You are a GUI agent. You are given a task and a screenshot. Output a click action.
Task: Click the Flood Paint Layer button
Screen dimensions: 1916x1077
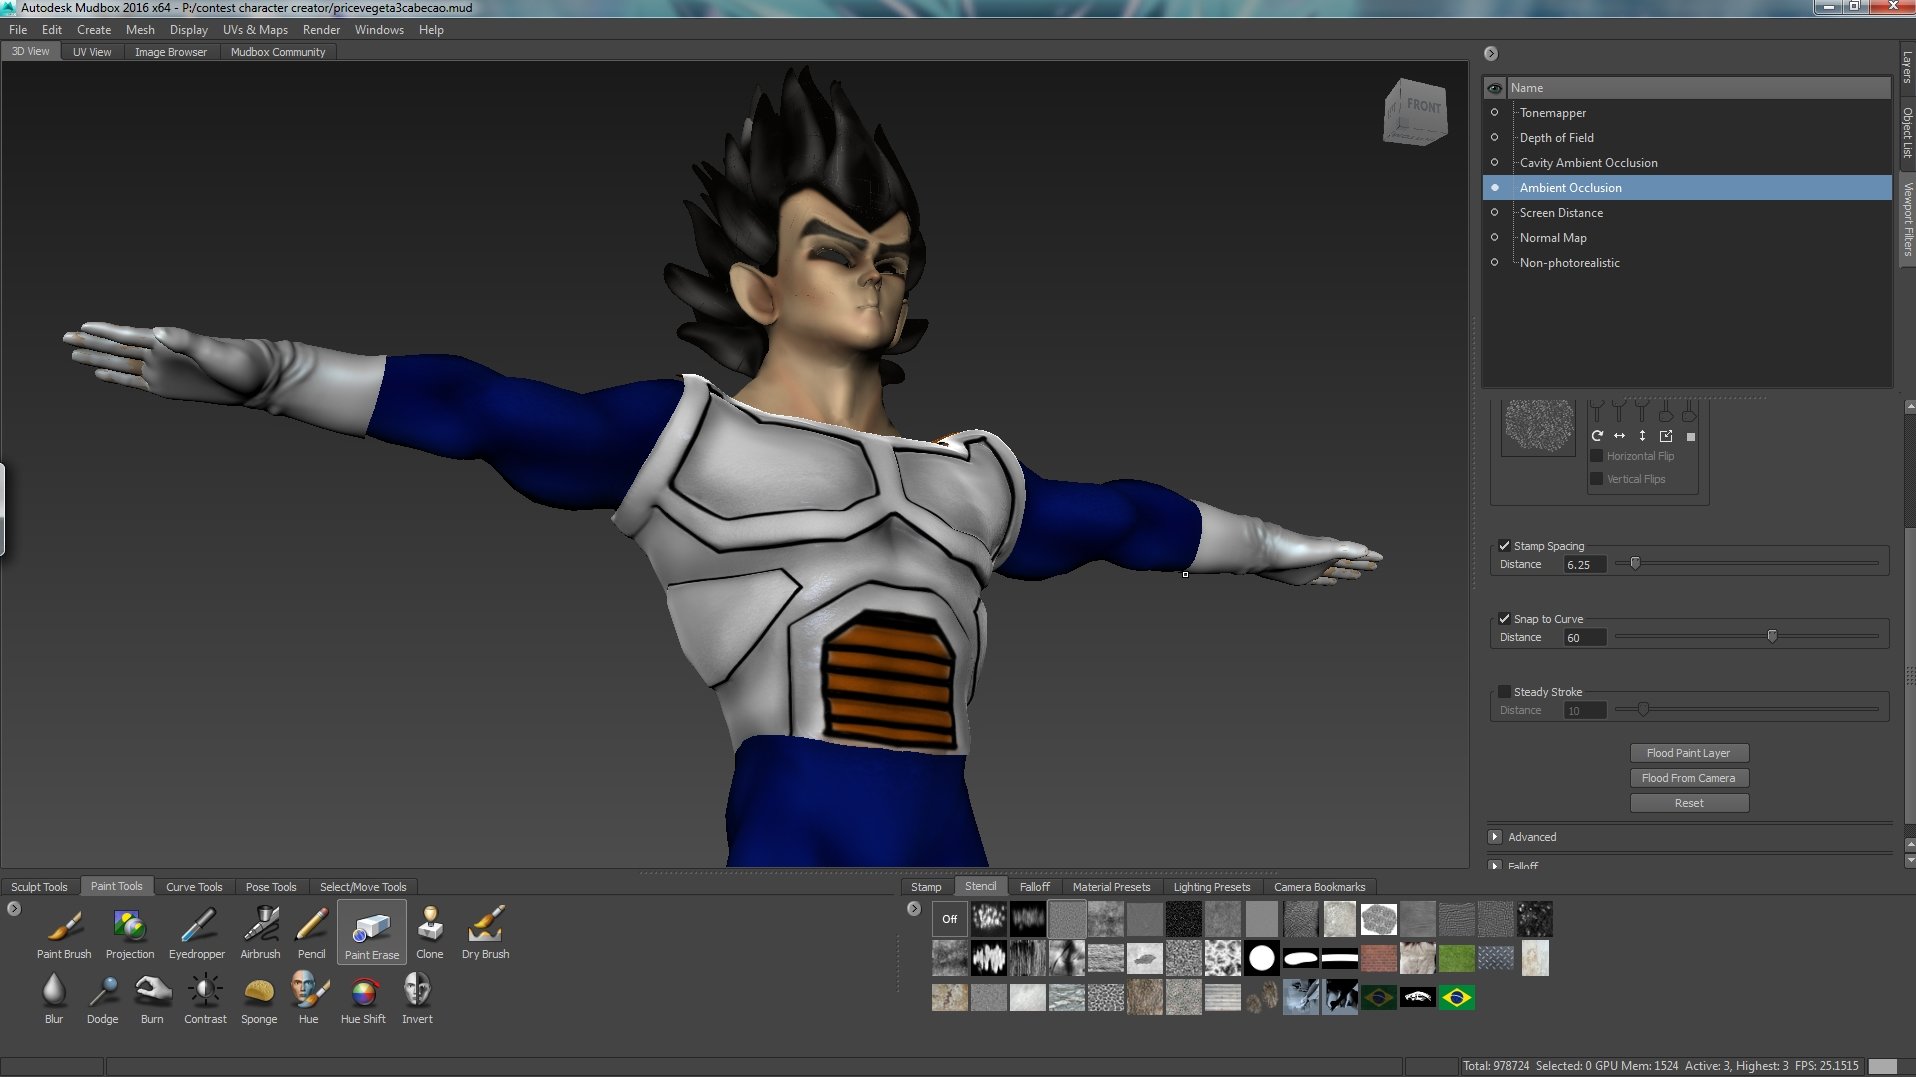tap(1689, 753)
